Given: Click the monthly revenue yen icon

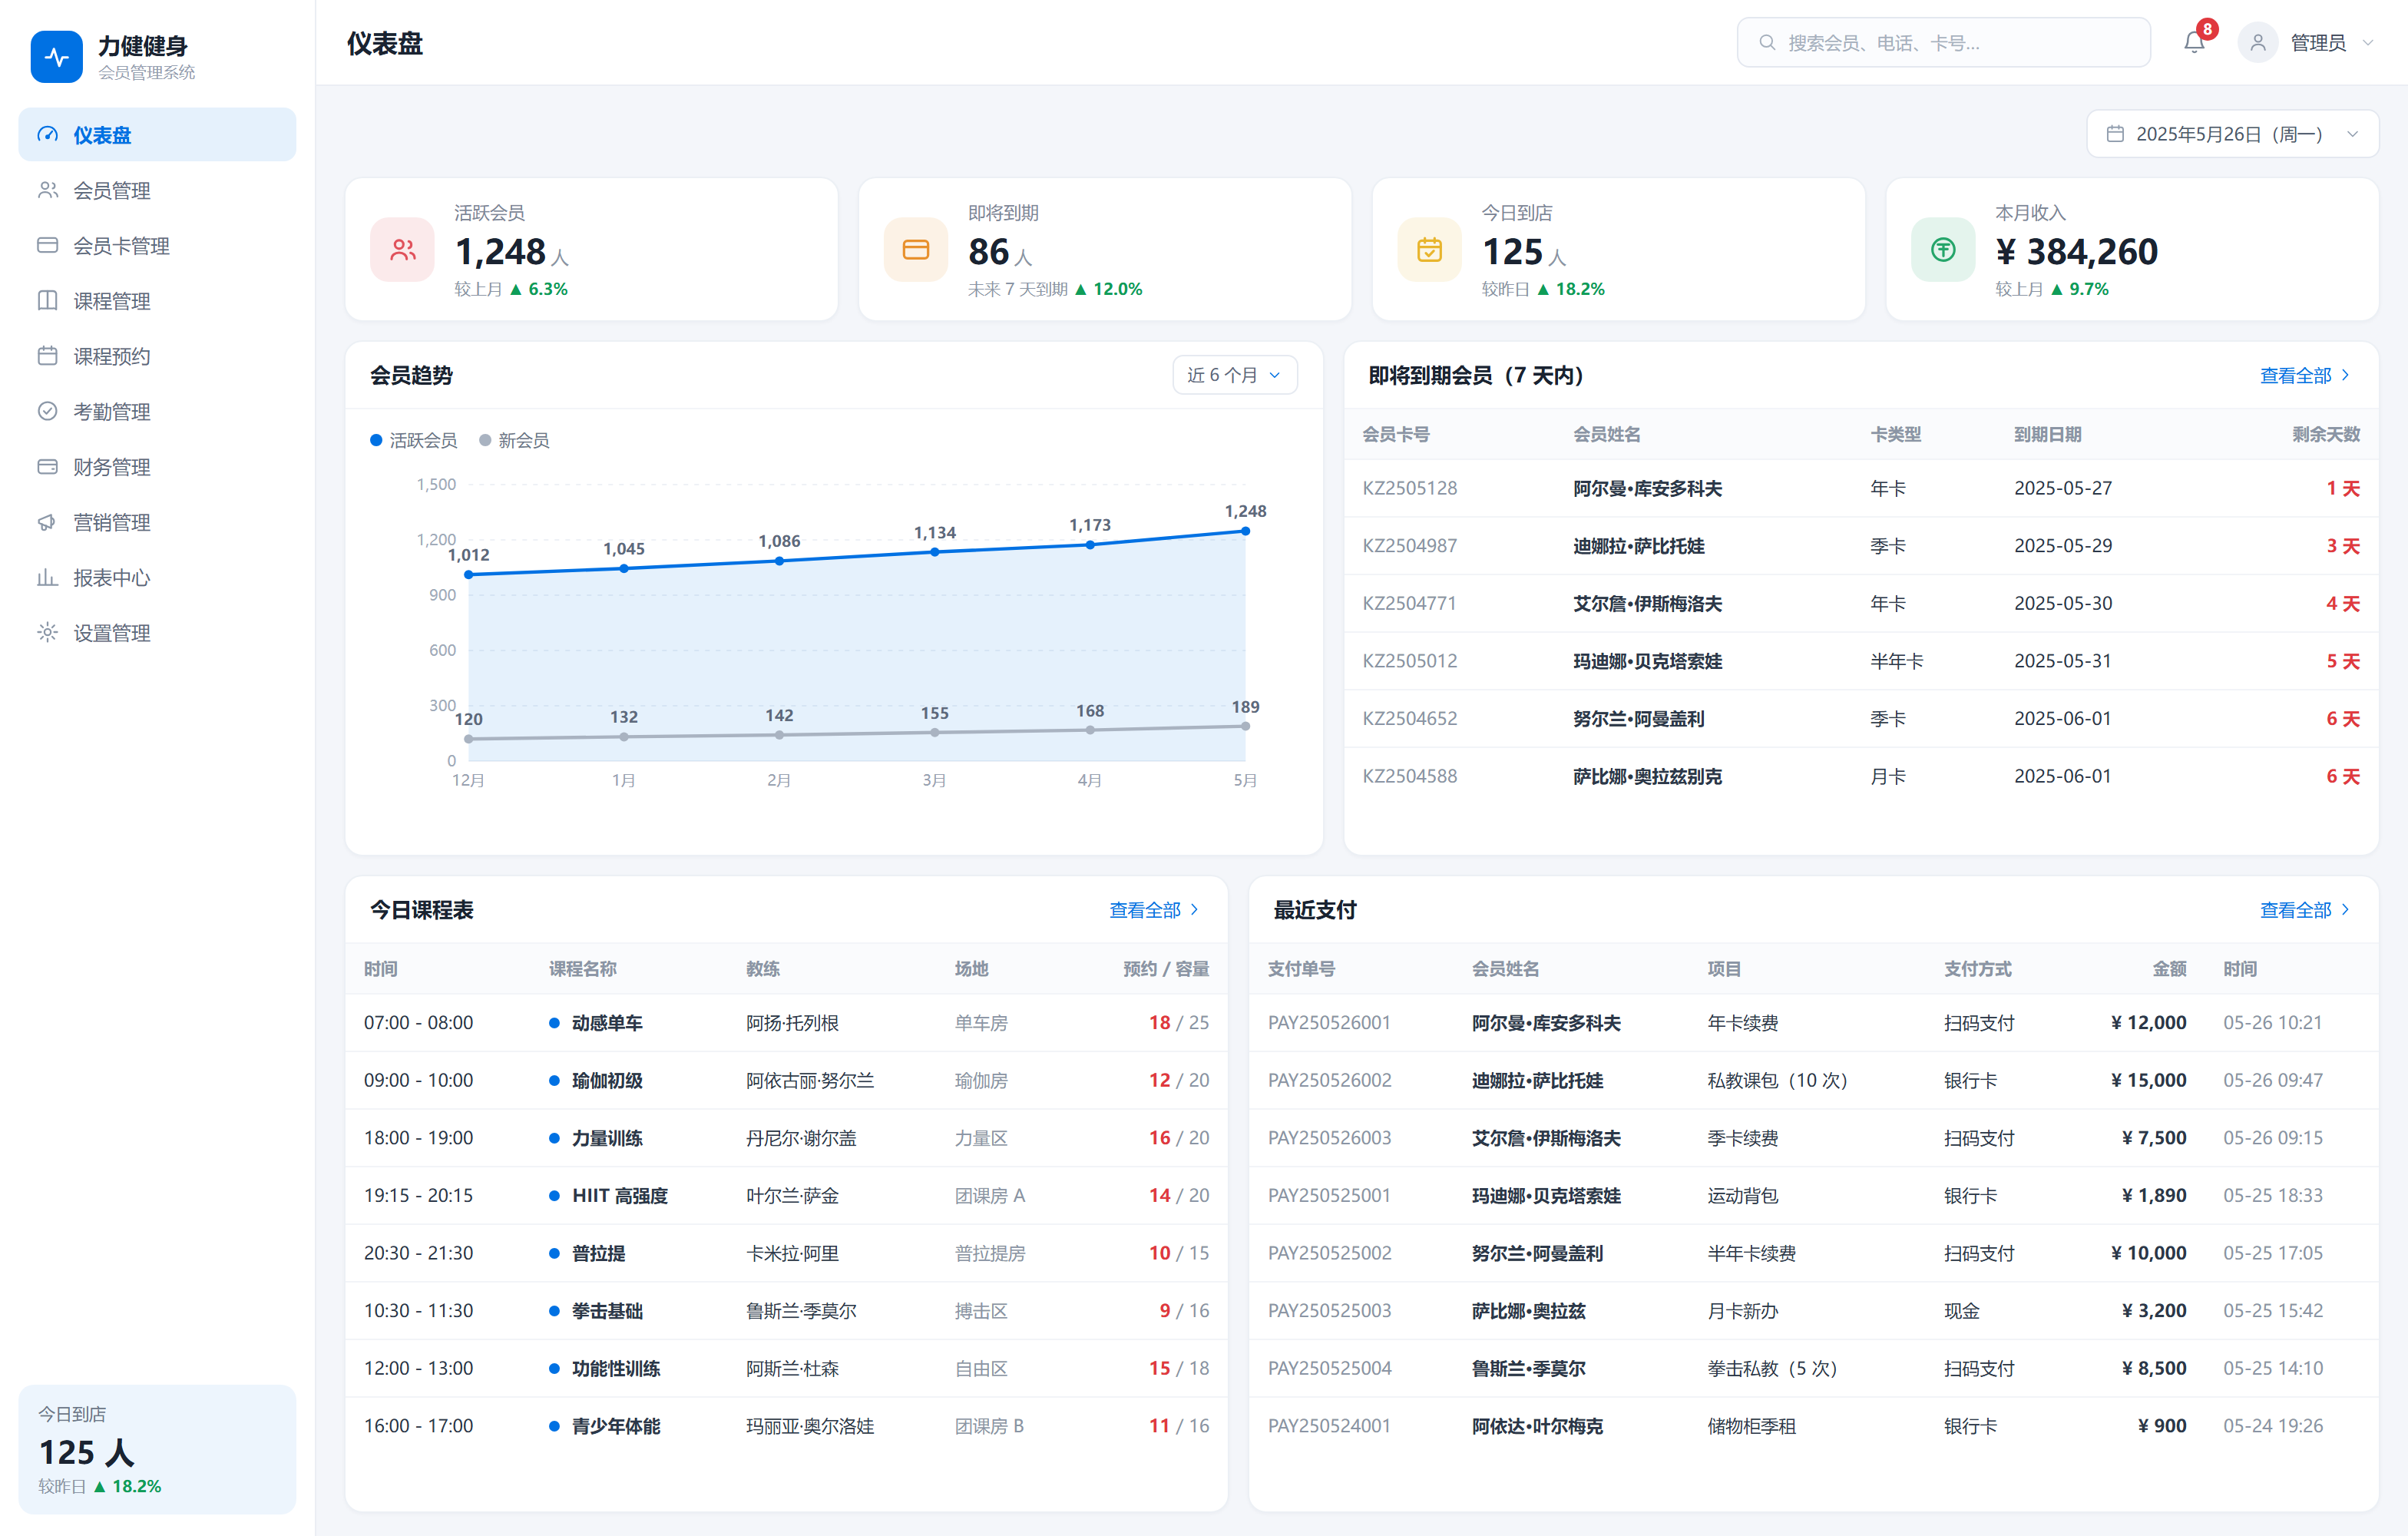Looking at the screenshot, I should point(1942,249).
